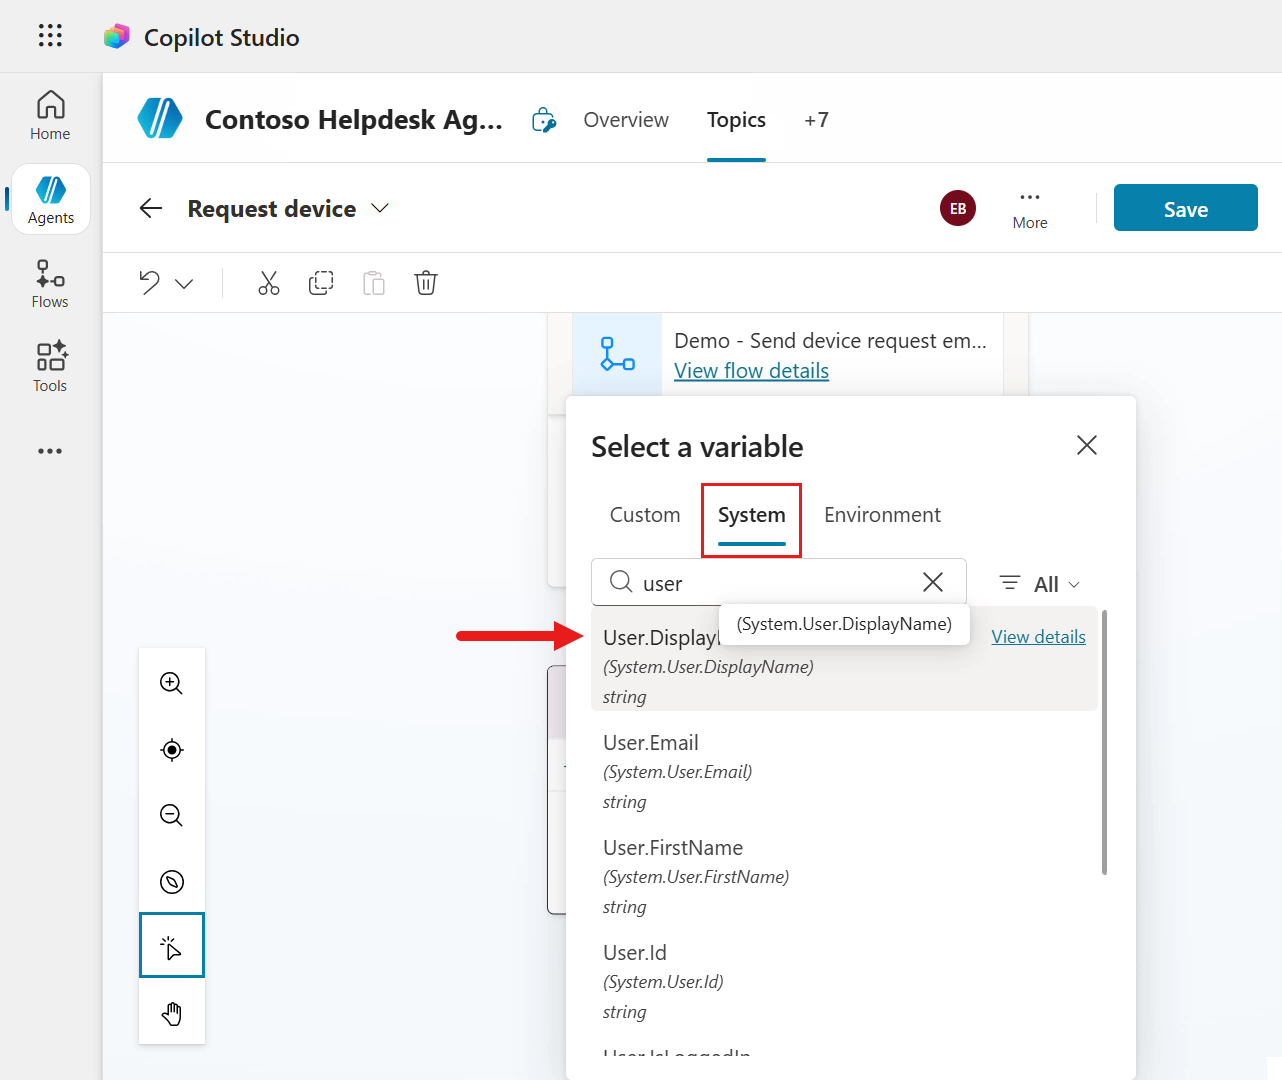Save the Request device topic
The height and width of the screenshot is (1080, 1282).
1185,208
